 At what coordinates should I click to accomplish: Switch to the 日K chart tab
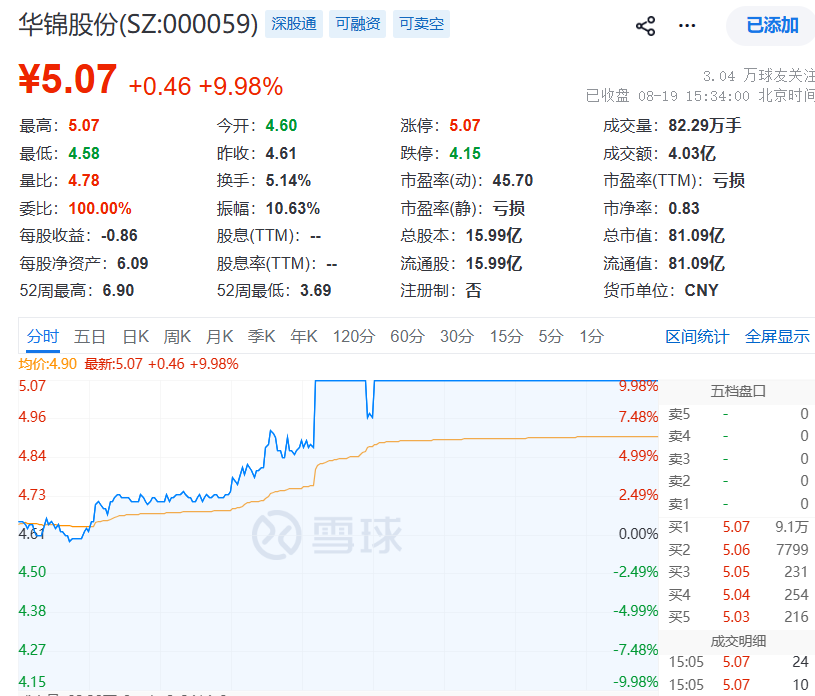click(x=136, y=336)
